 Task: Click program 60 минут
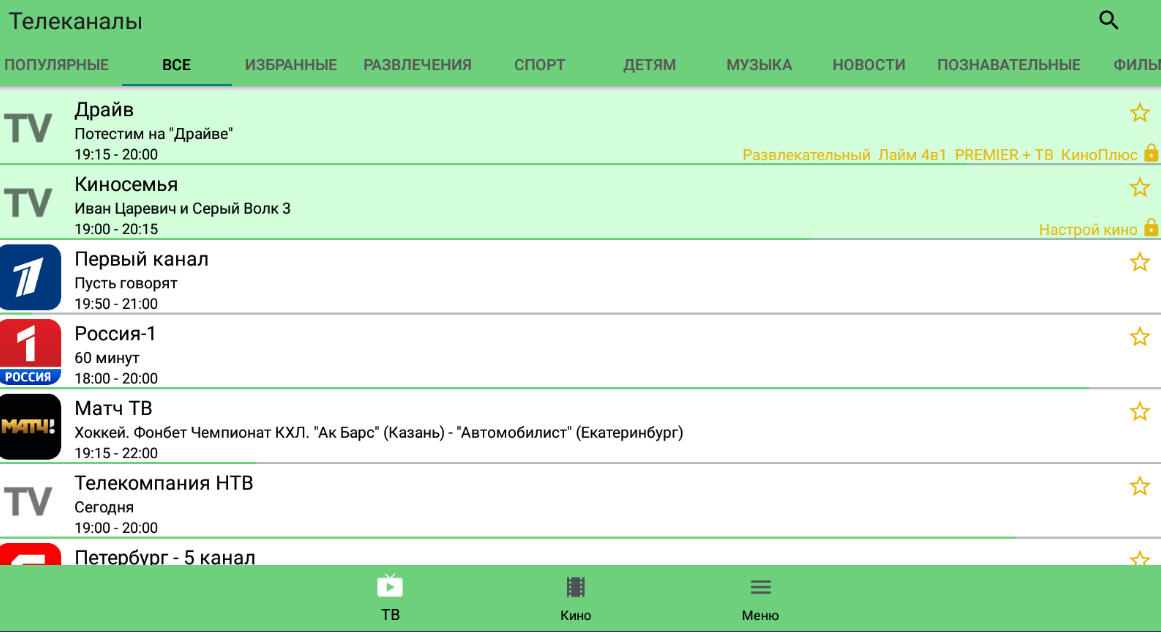point(107,358)
